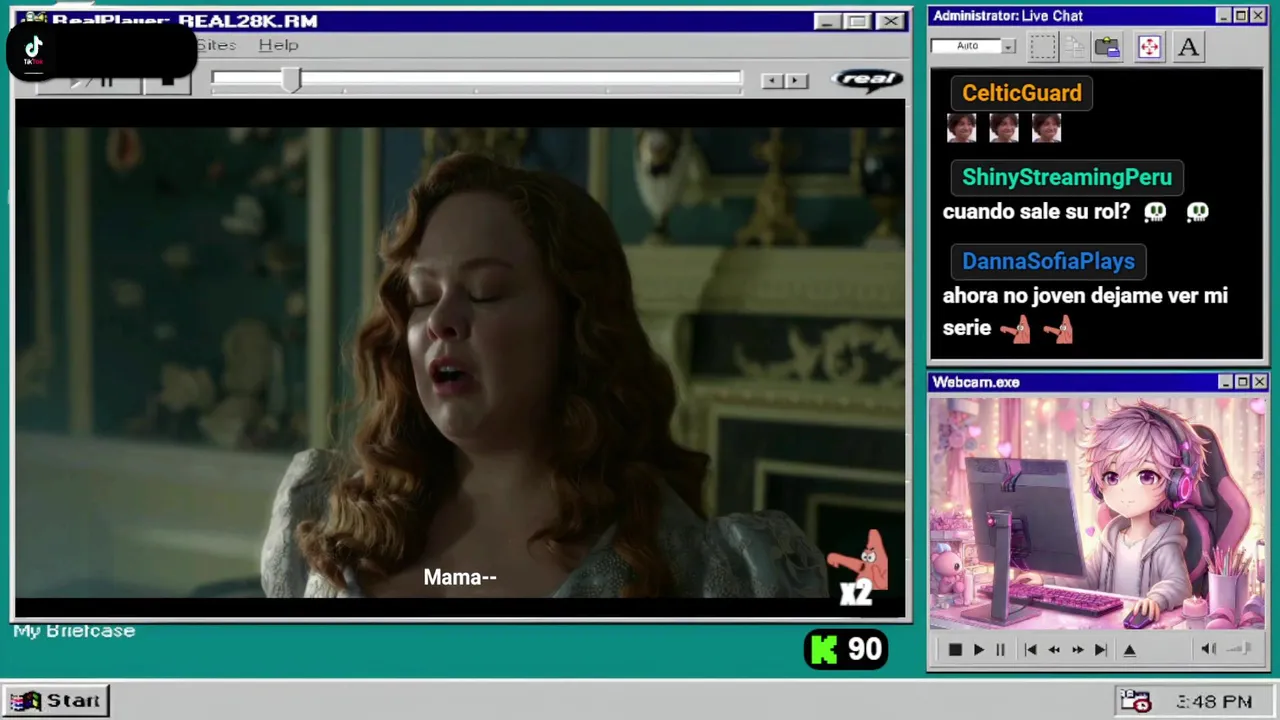Click the play button in Webcam.exe
This screenshot has height=720, width=1280.
[978, 650]
